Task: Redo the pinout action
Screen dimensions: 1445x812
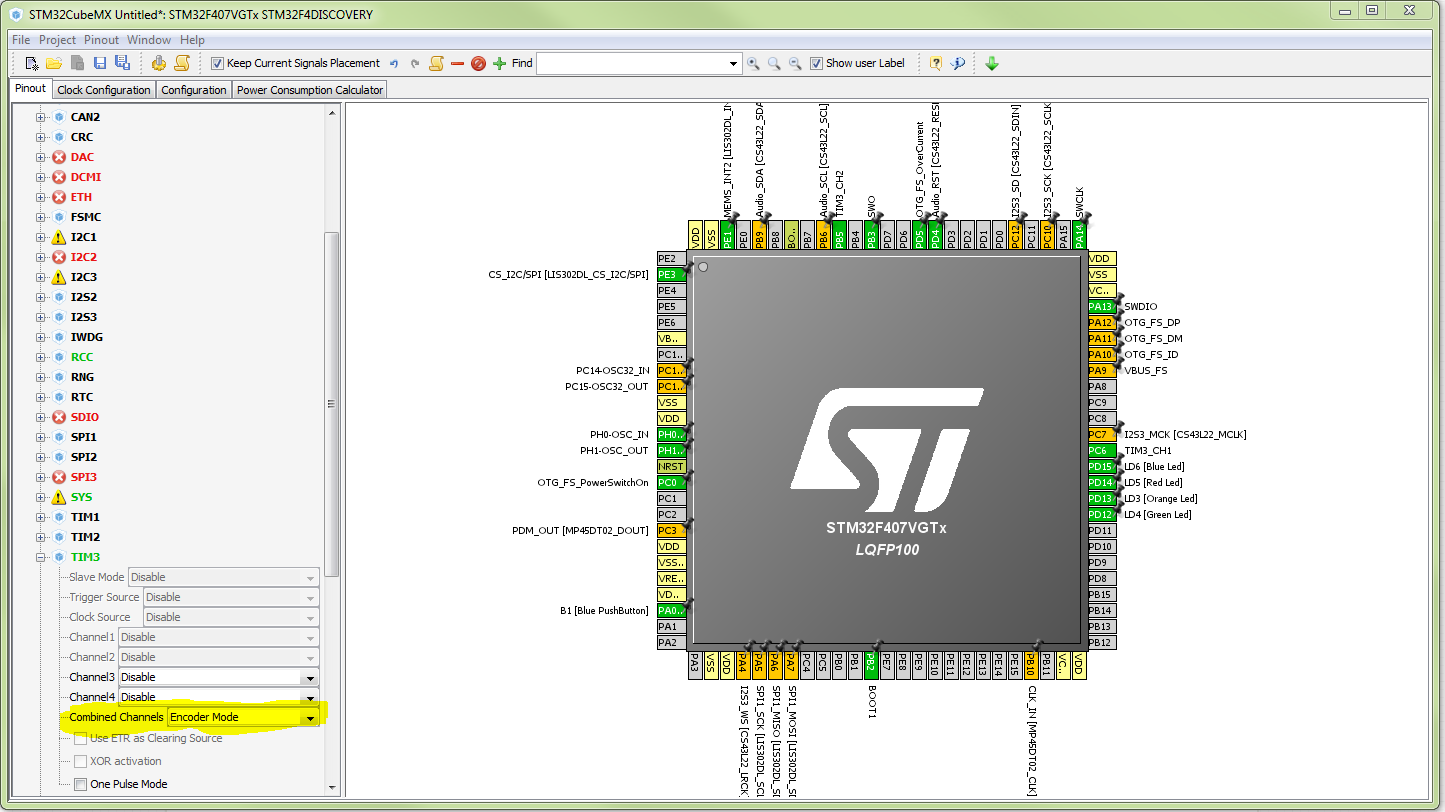Action: coord(415,63)
